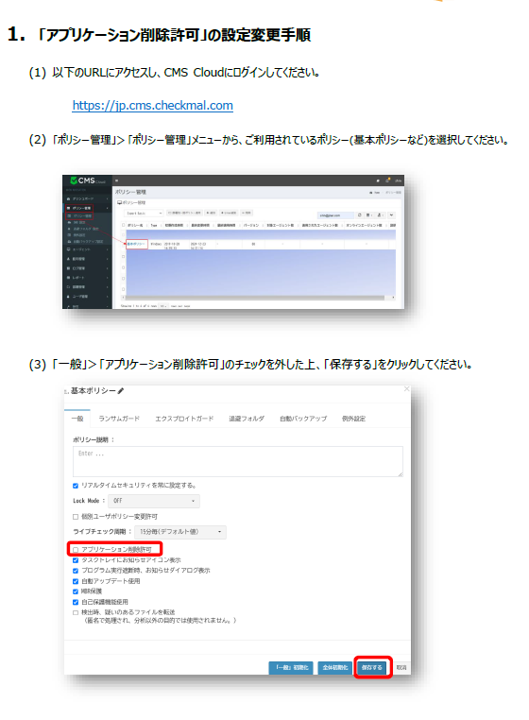Toggle リアルタイムセキュリティ checkbox

[x=75, y=485]
